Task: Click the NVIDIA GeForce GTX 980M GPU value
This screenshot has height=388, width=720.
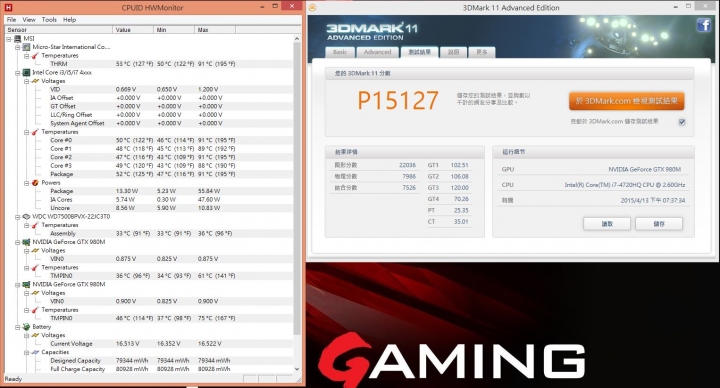Action: click(644, 169)
